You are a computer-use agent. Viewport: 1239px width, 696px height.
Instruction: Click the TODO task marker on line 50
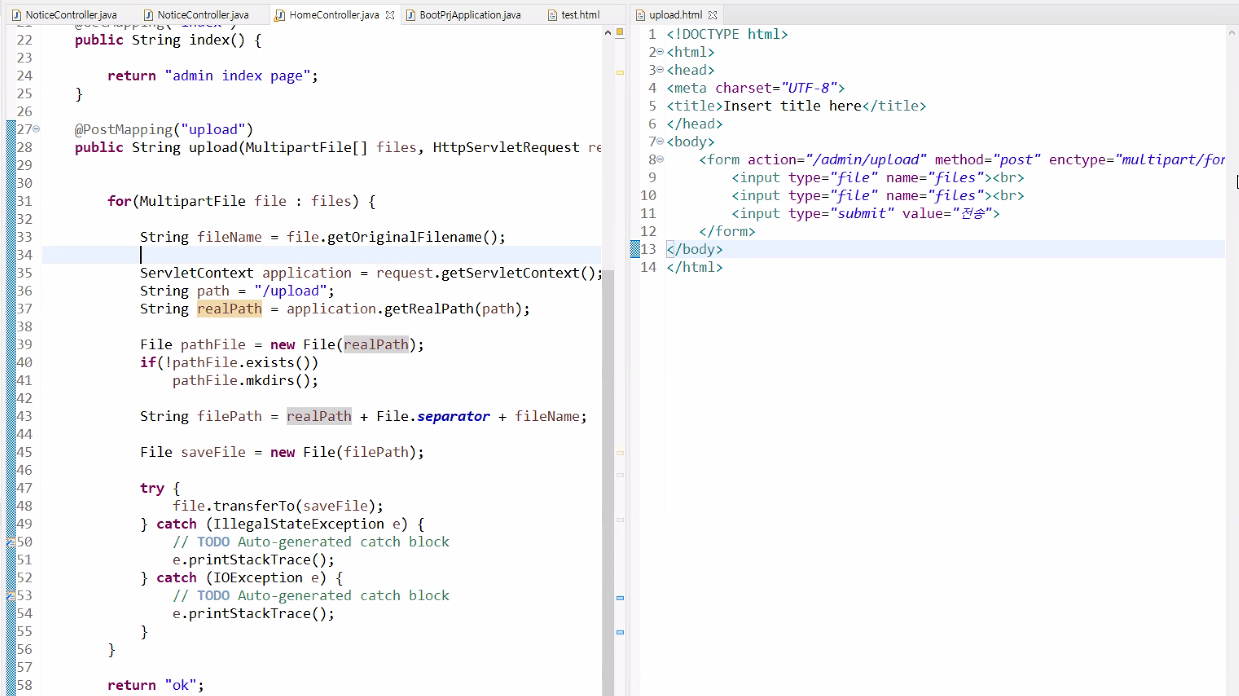[10, 542]
